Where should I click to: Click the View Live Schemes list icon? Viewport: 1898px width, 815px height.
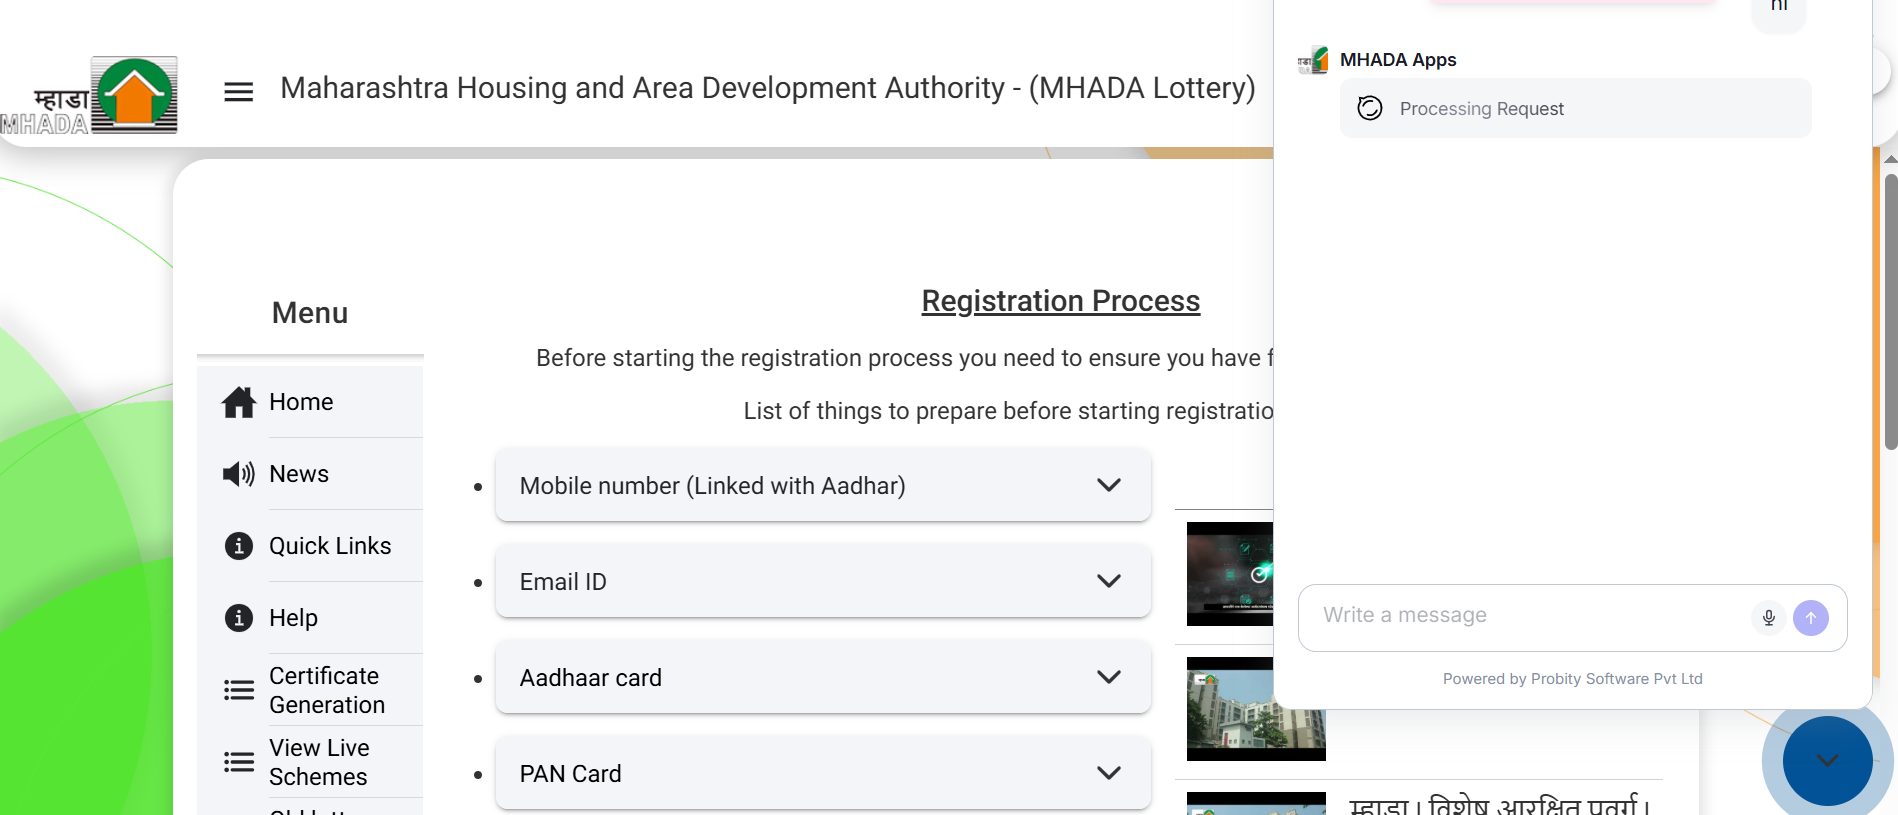click(x=239, y=762)
